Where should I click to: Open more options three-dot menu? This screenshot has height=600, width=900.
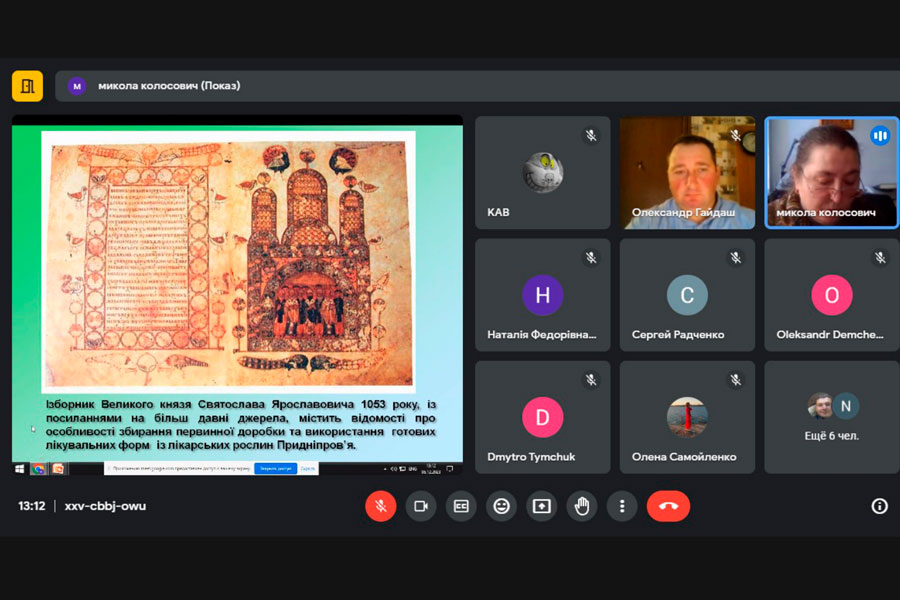(x=622, y=506)
